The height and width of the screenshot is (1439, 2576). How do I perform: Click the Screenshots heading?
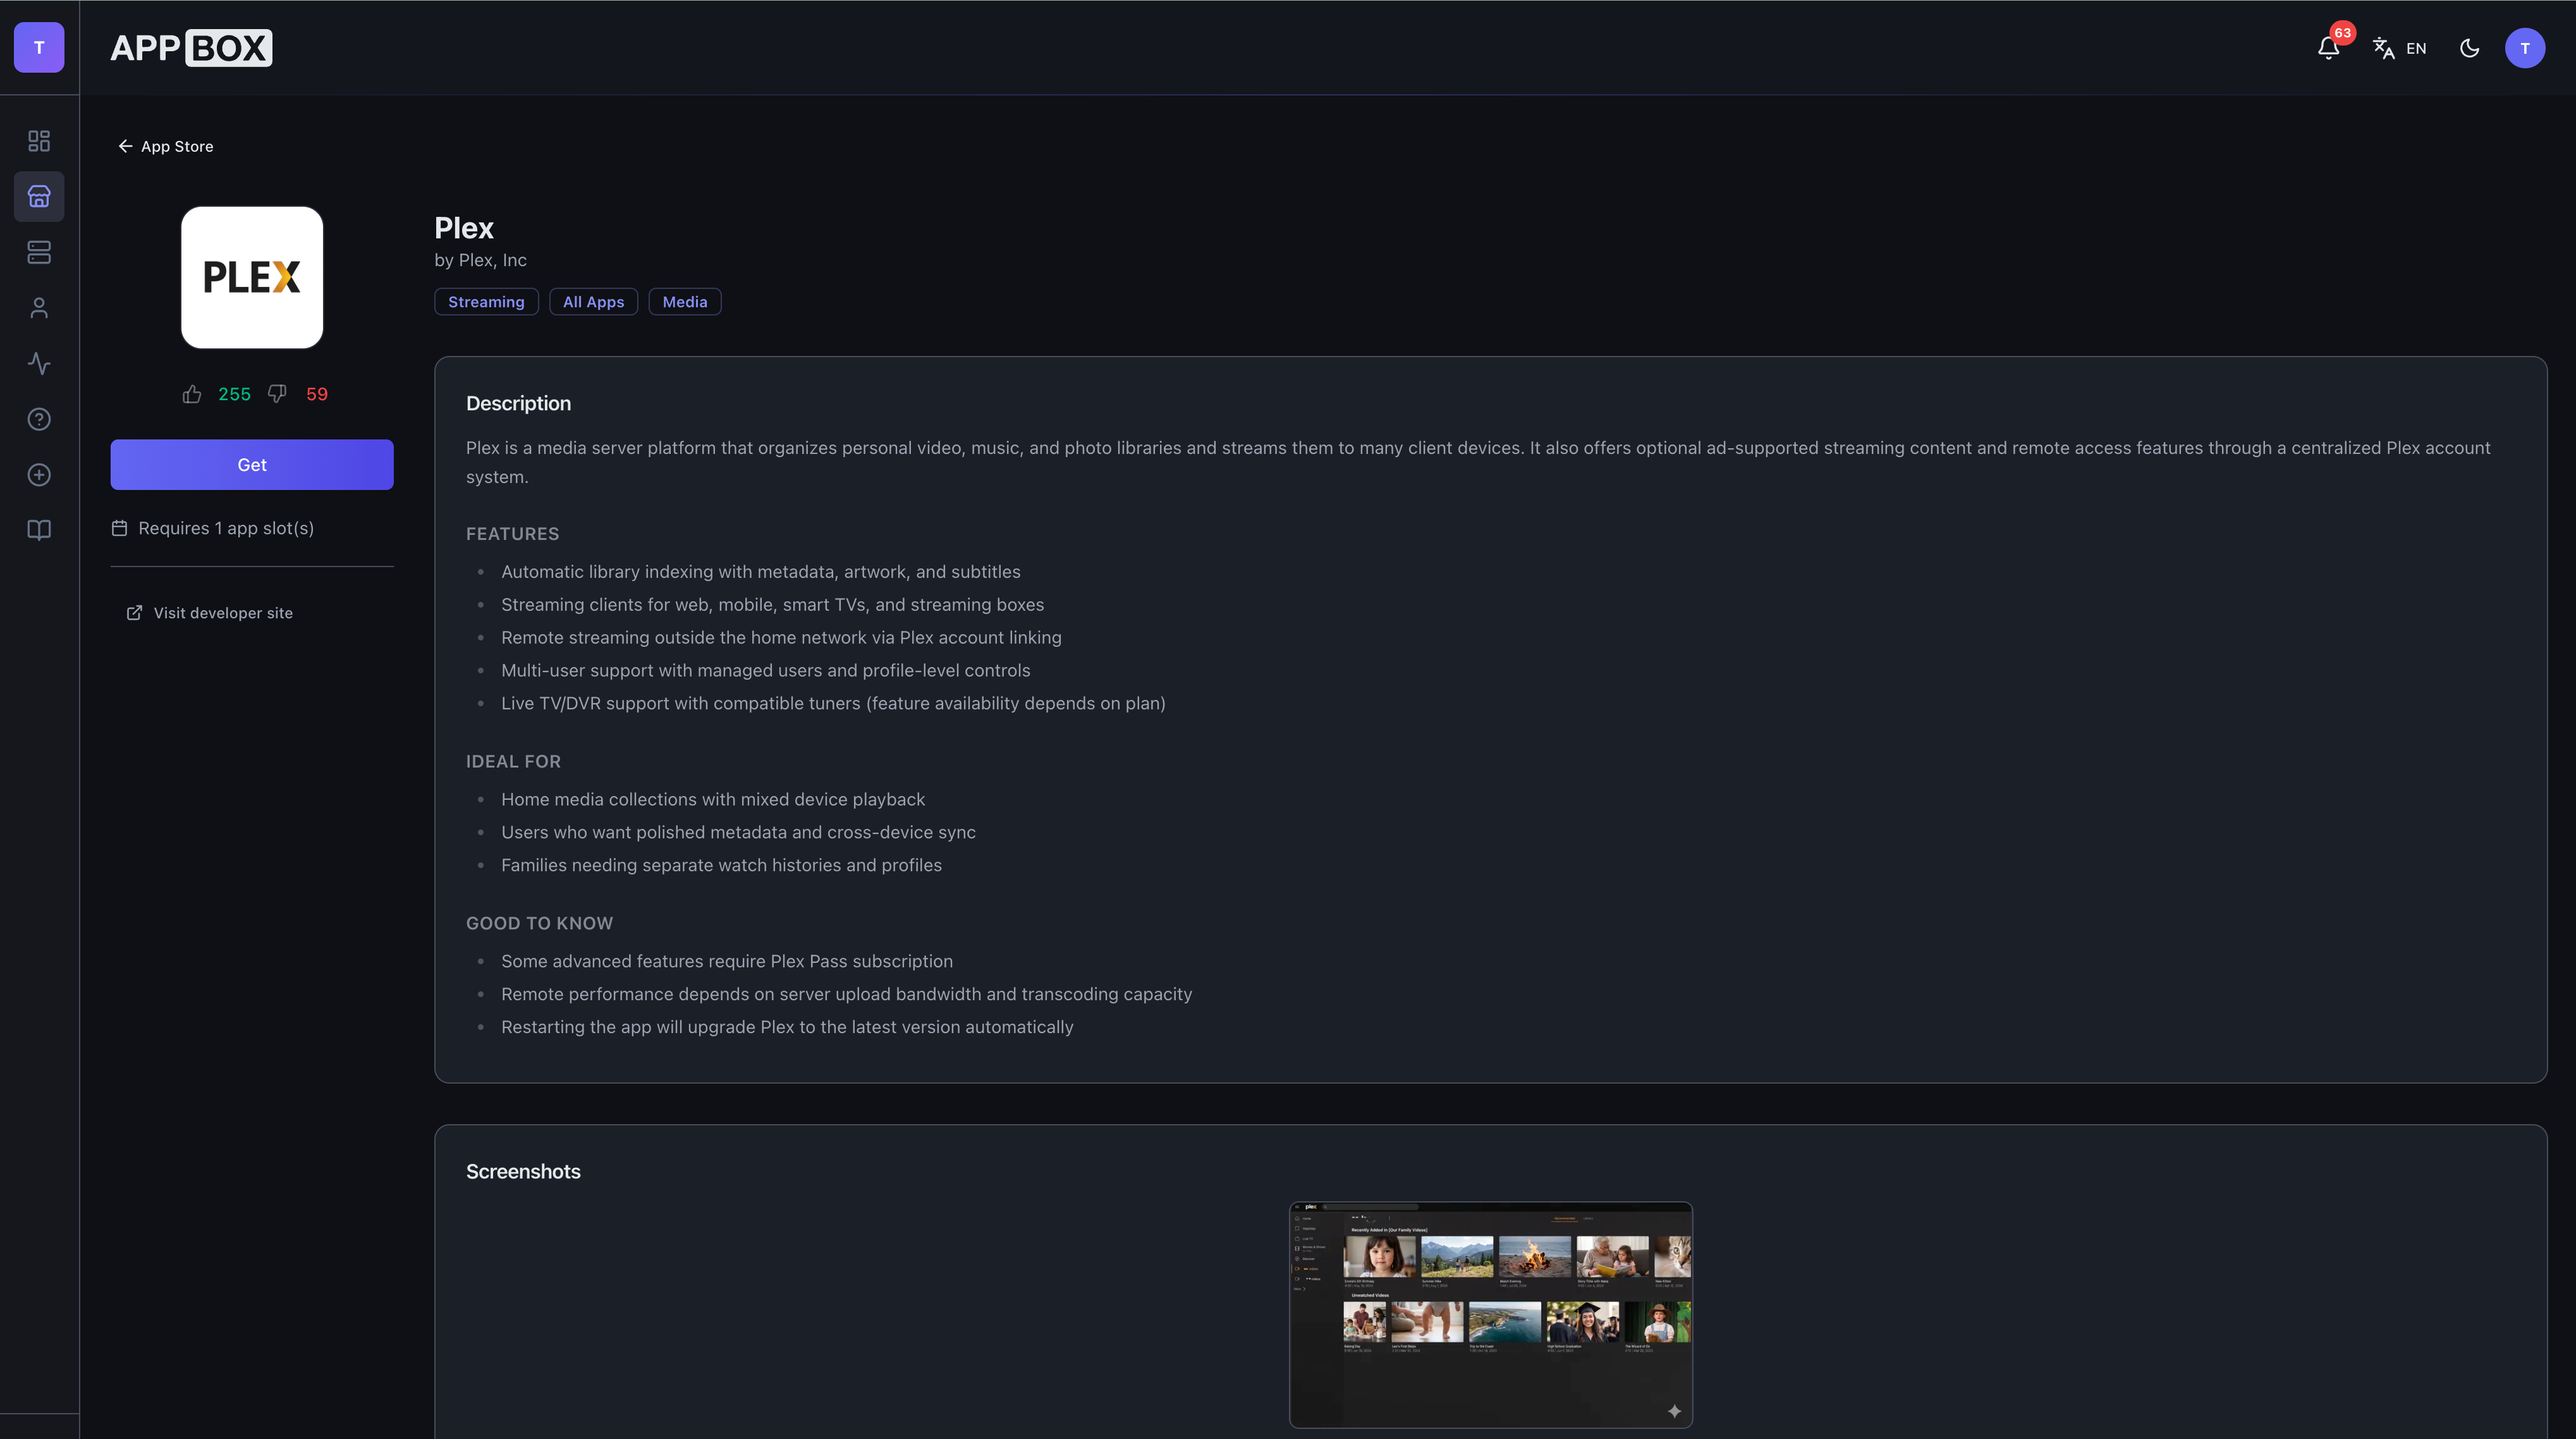(x=524, y=1171)
